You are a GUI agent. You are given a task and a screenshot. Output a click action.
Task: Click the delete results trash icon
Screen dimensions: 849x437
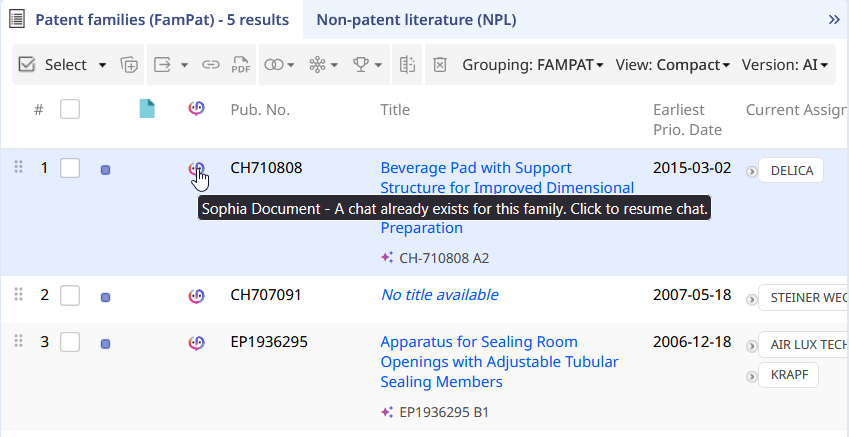pyautogui.click(x=440, y=65)
